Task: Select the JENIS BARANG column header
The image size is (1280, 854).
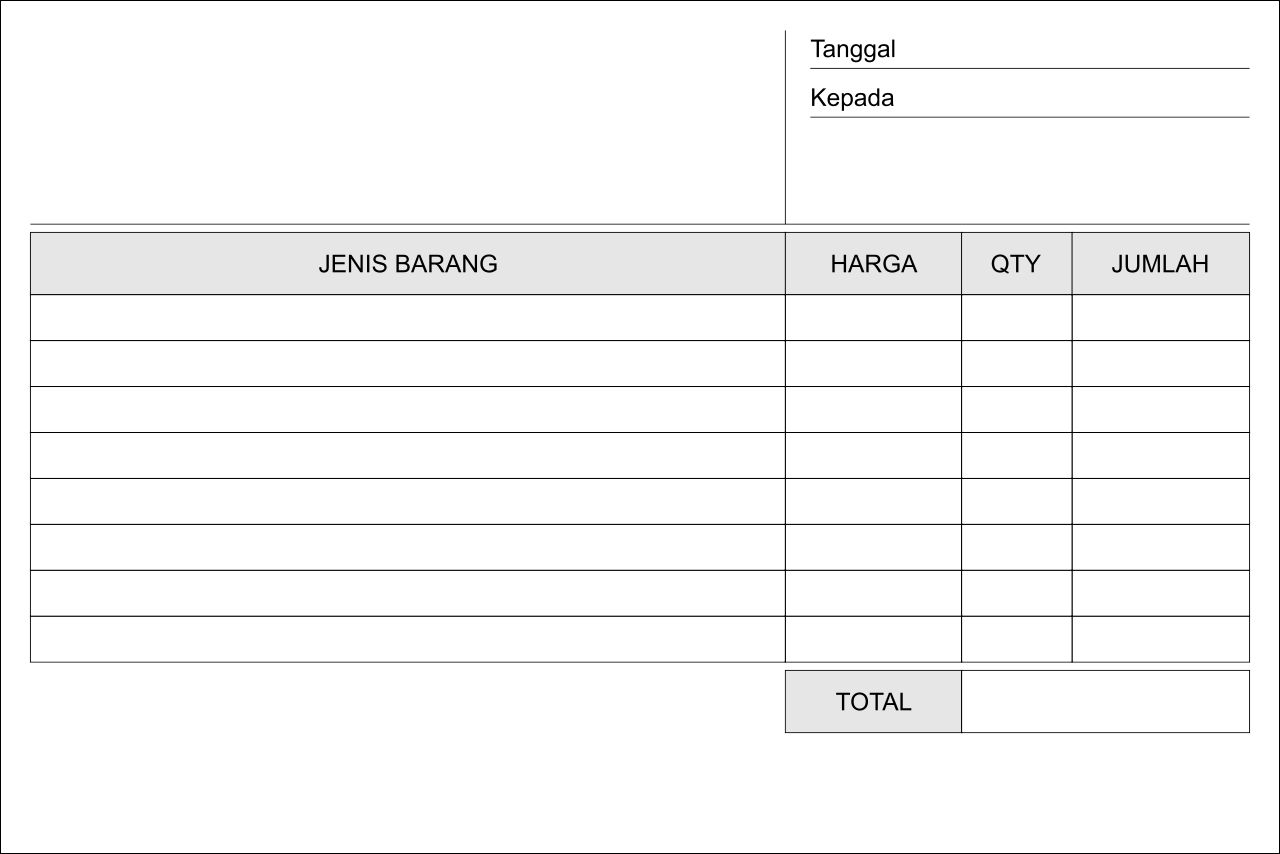Action: tap(407, 264)
